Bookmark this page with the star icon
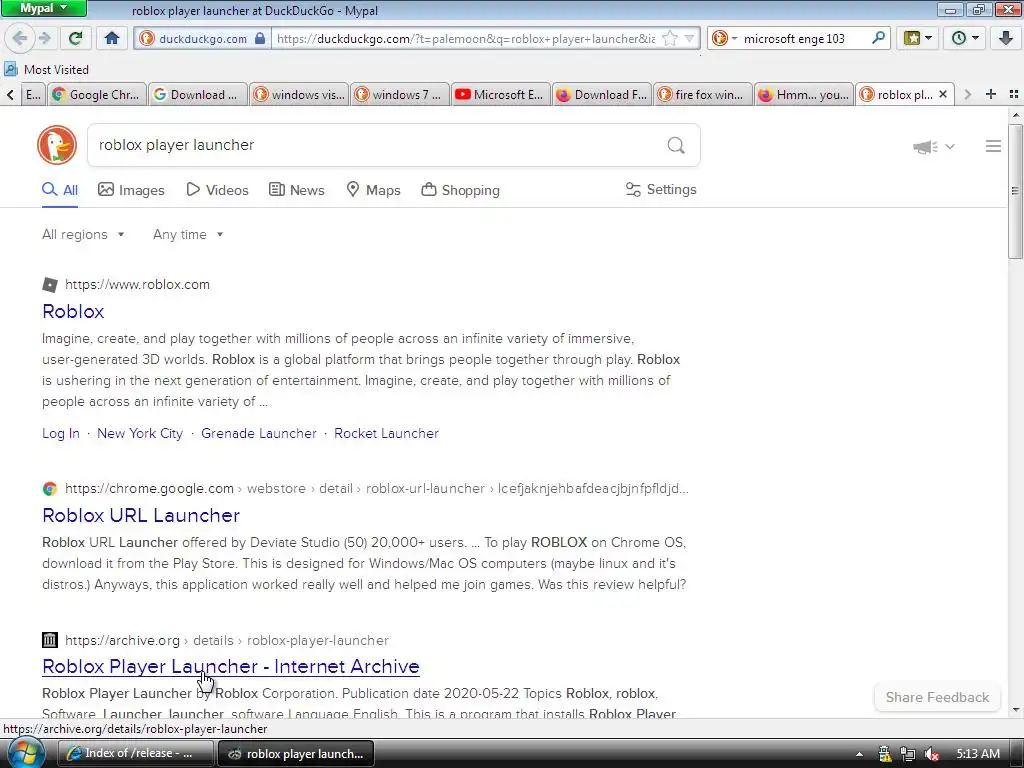The image size is (1024, 768). coord(670,39)
